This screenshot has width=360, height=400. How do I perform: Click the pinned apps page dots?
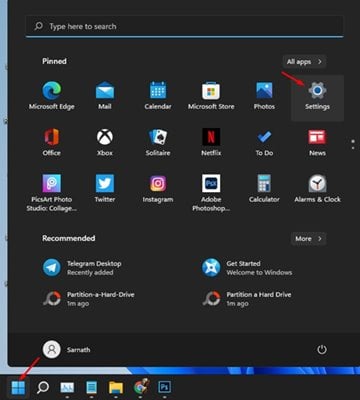(x=353, y=144)
